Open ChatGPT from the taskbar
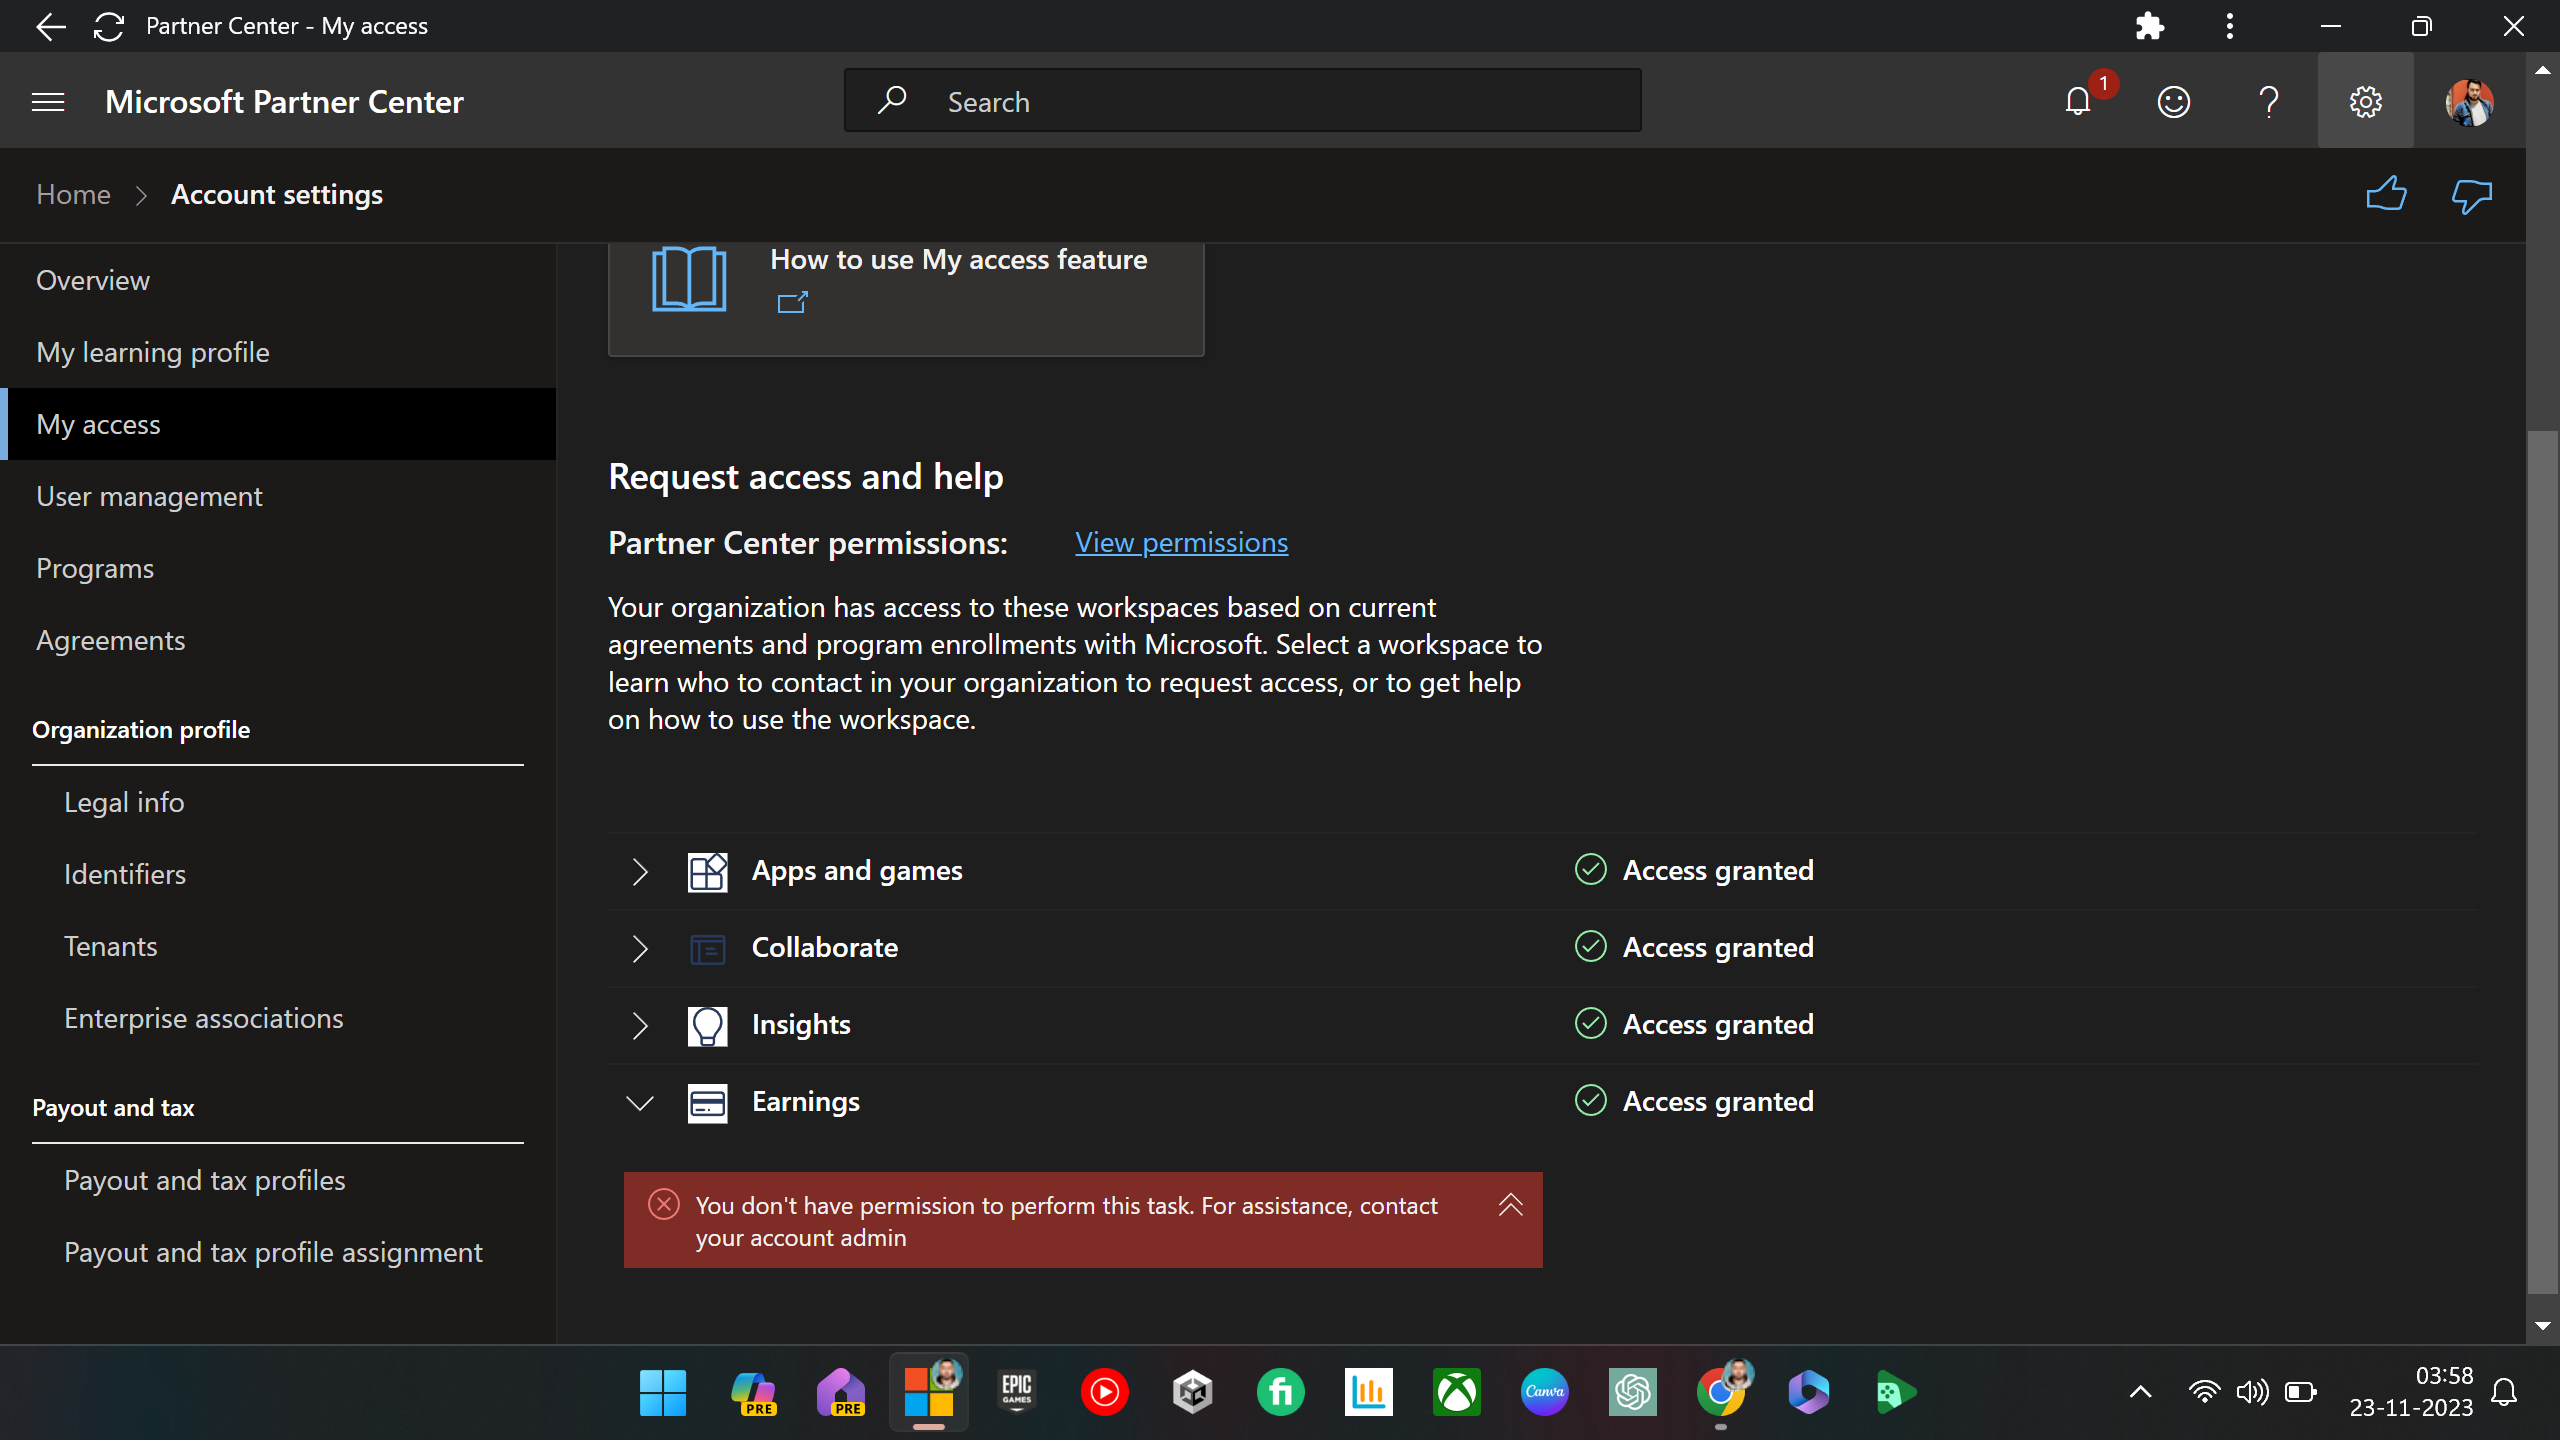Viewport: 2560px width, 1440px height. (1633, 1392)
